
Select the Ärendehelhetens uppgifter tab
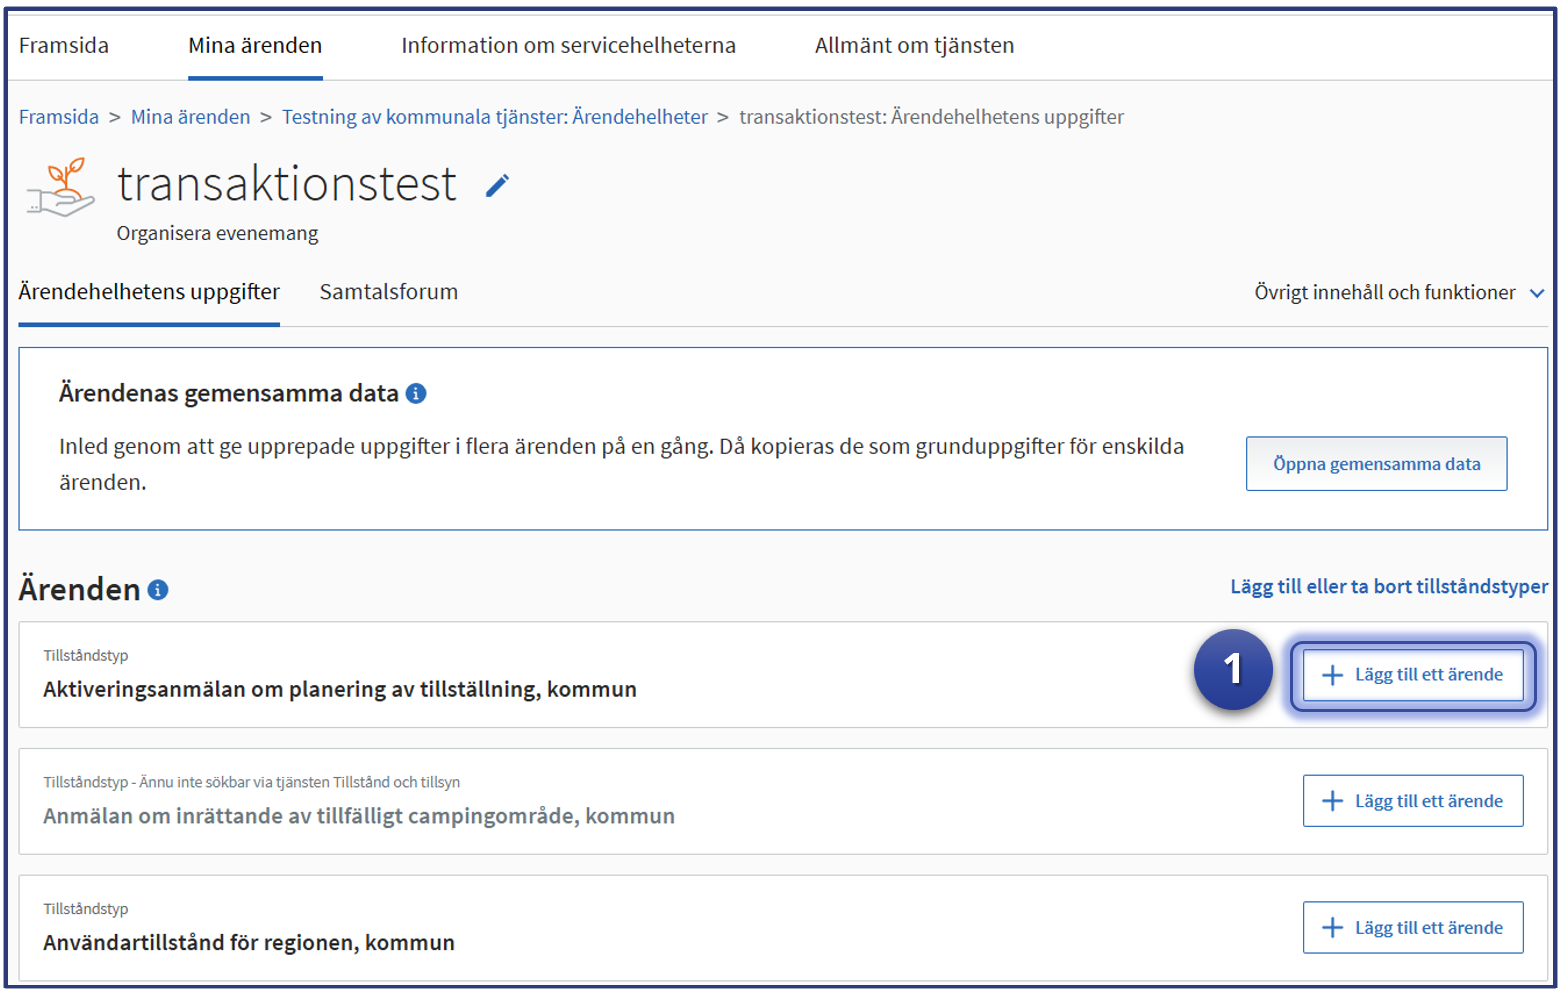149,292
